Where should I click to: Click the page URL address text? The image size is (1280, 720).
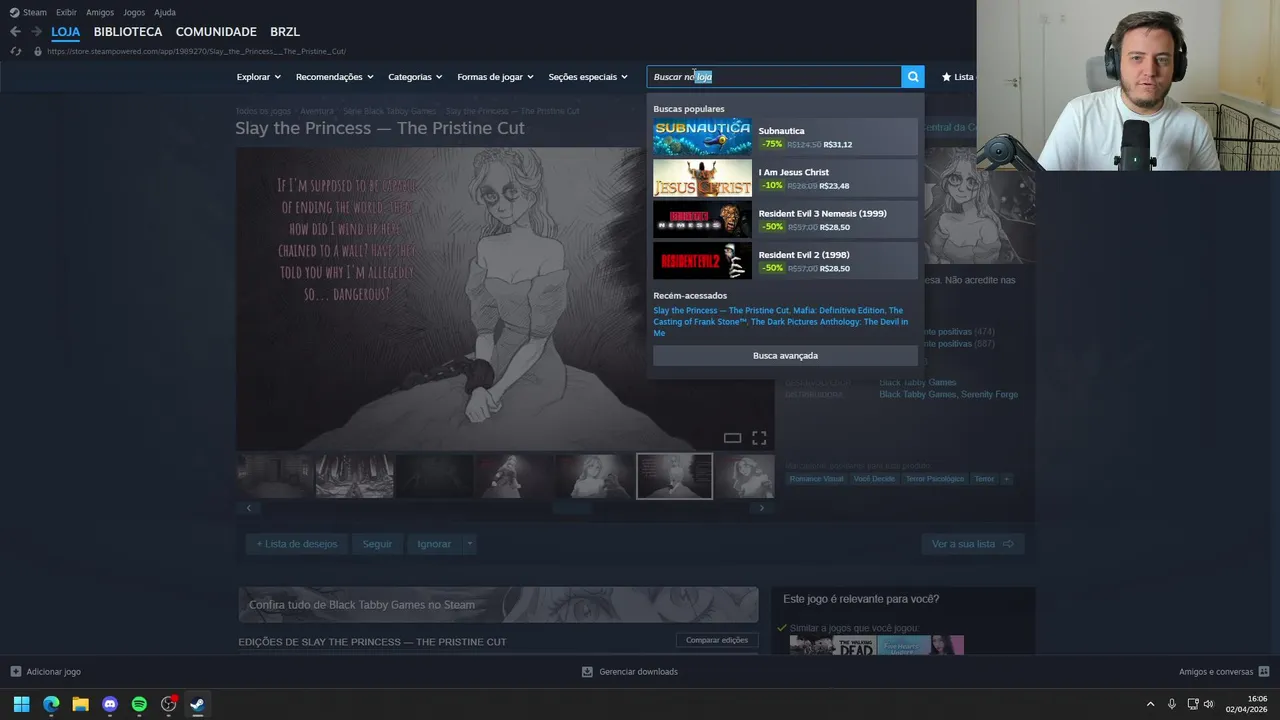(196, 51)
